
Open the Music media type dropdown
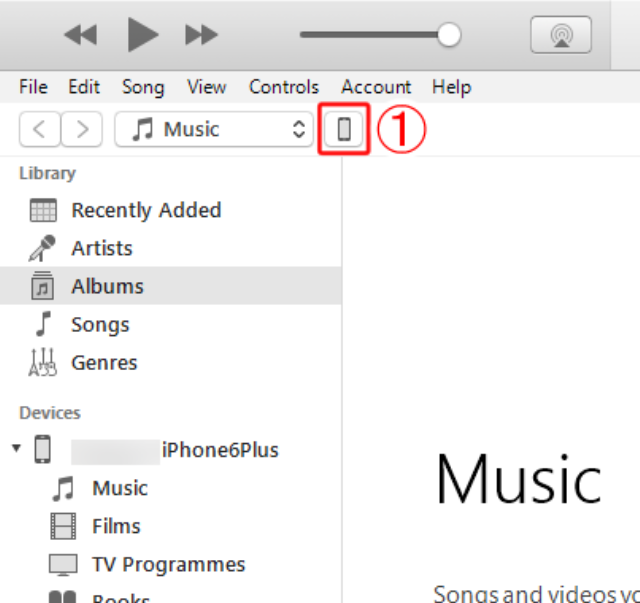coord(214,129)
